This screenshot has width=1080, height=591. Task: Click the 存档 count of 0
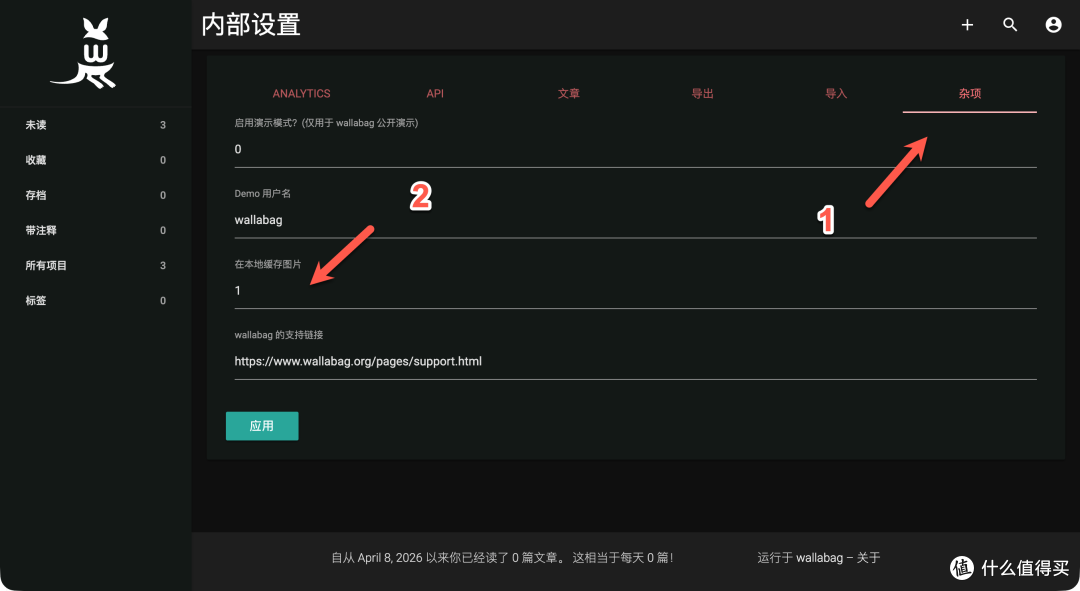[x=163, y=196]
